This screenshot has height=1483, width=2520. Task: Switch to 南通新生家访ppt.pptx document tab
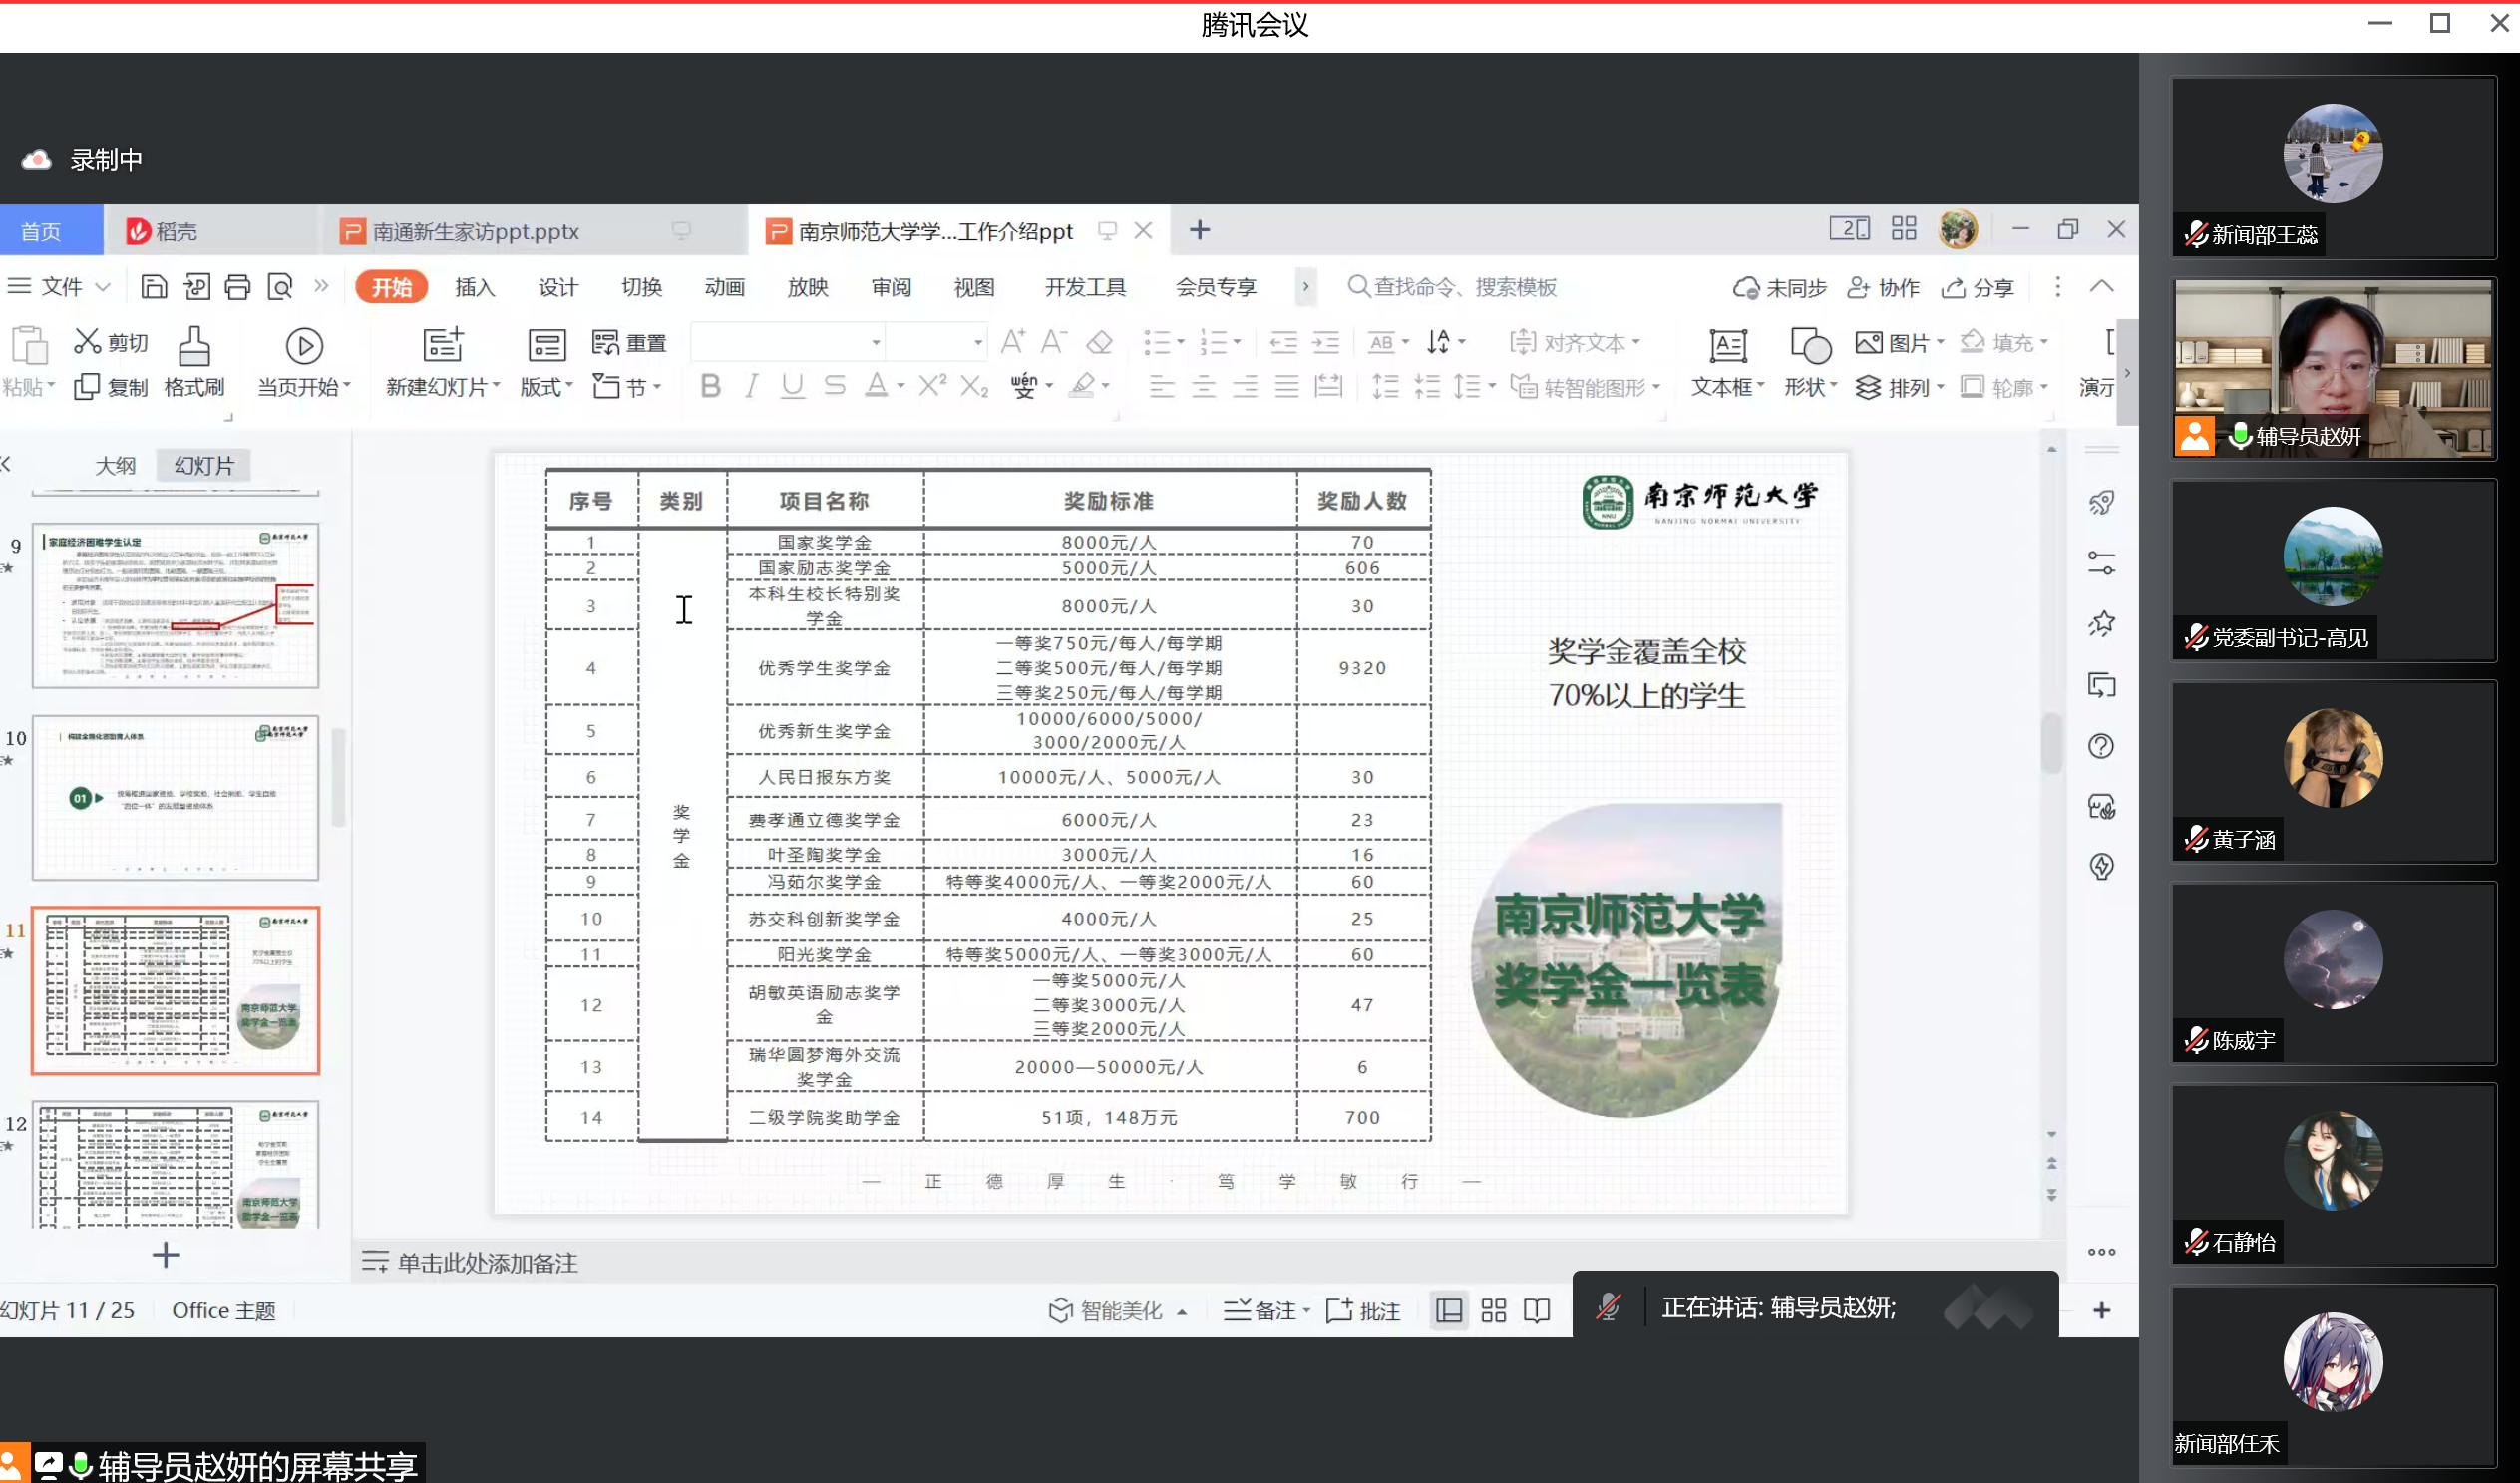[x=476, y=232]
